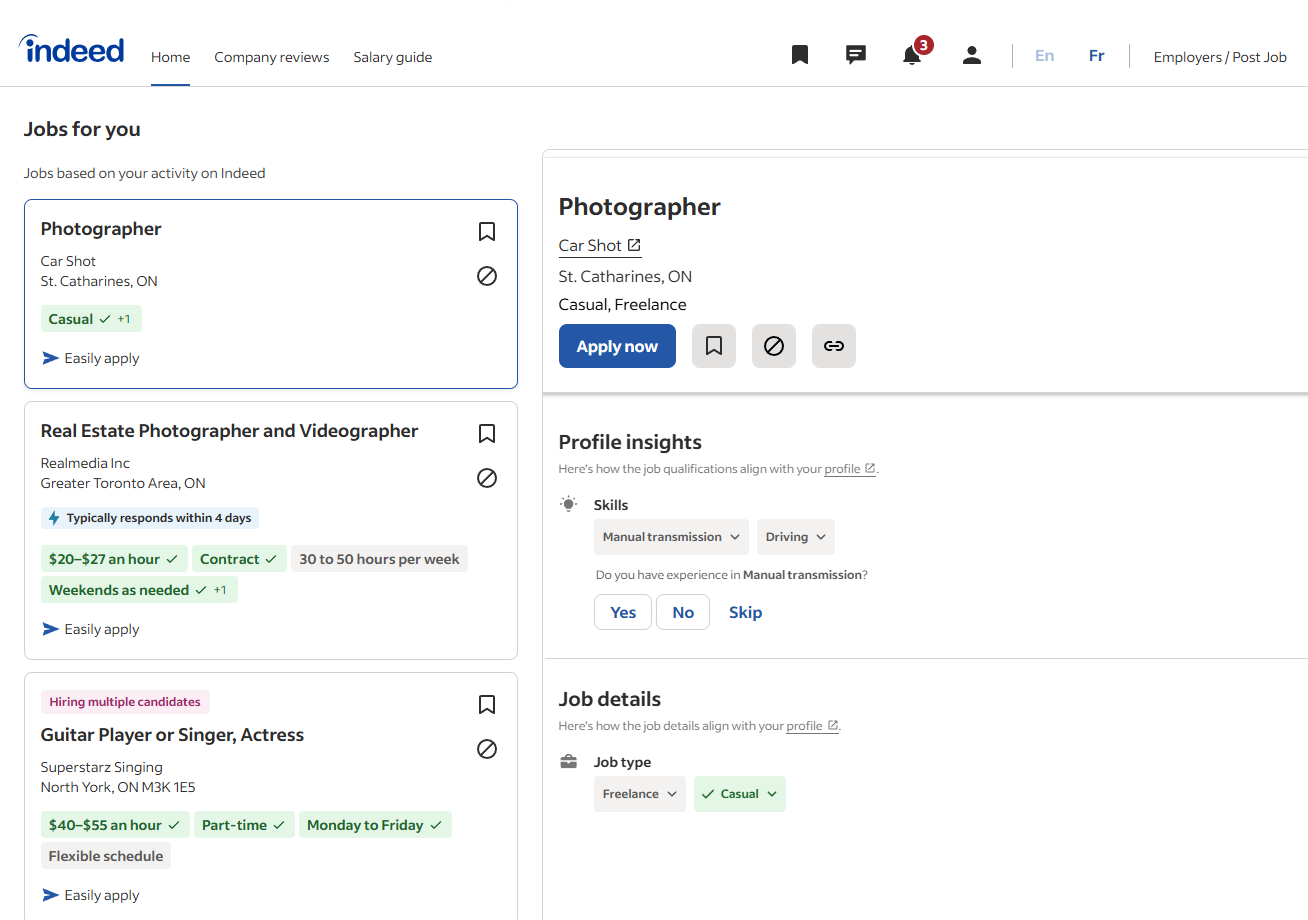Open the profile account icon
1308x920 pixels.
pyautogui.click(x=972, y=55)
